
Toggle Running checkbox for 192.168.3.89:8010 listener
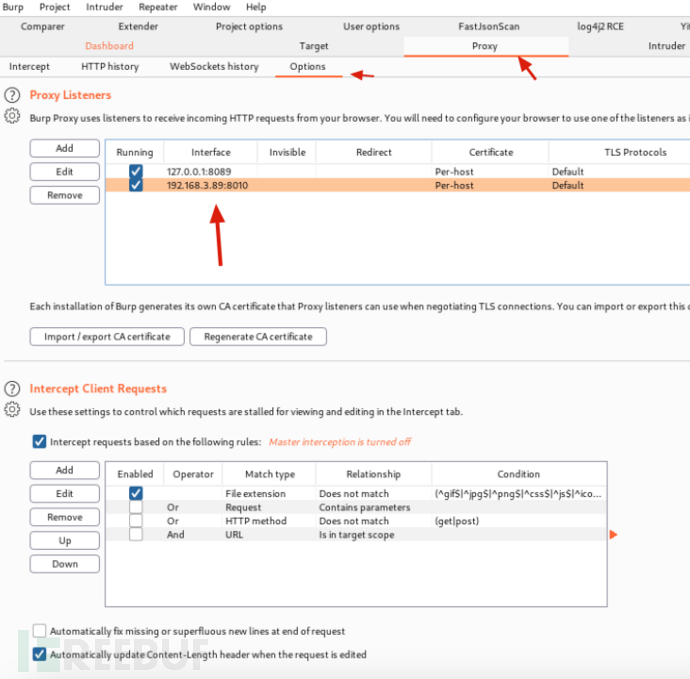point(135,185)
